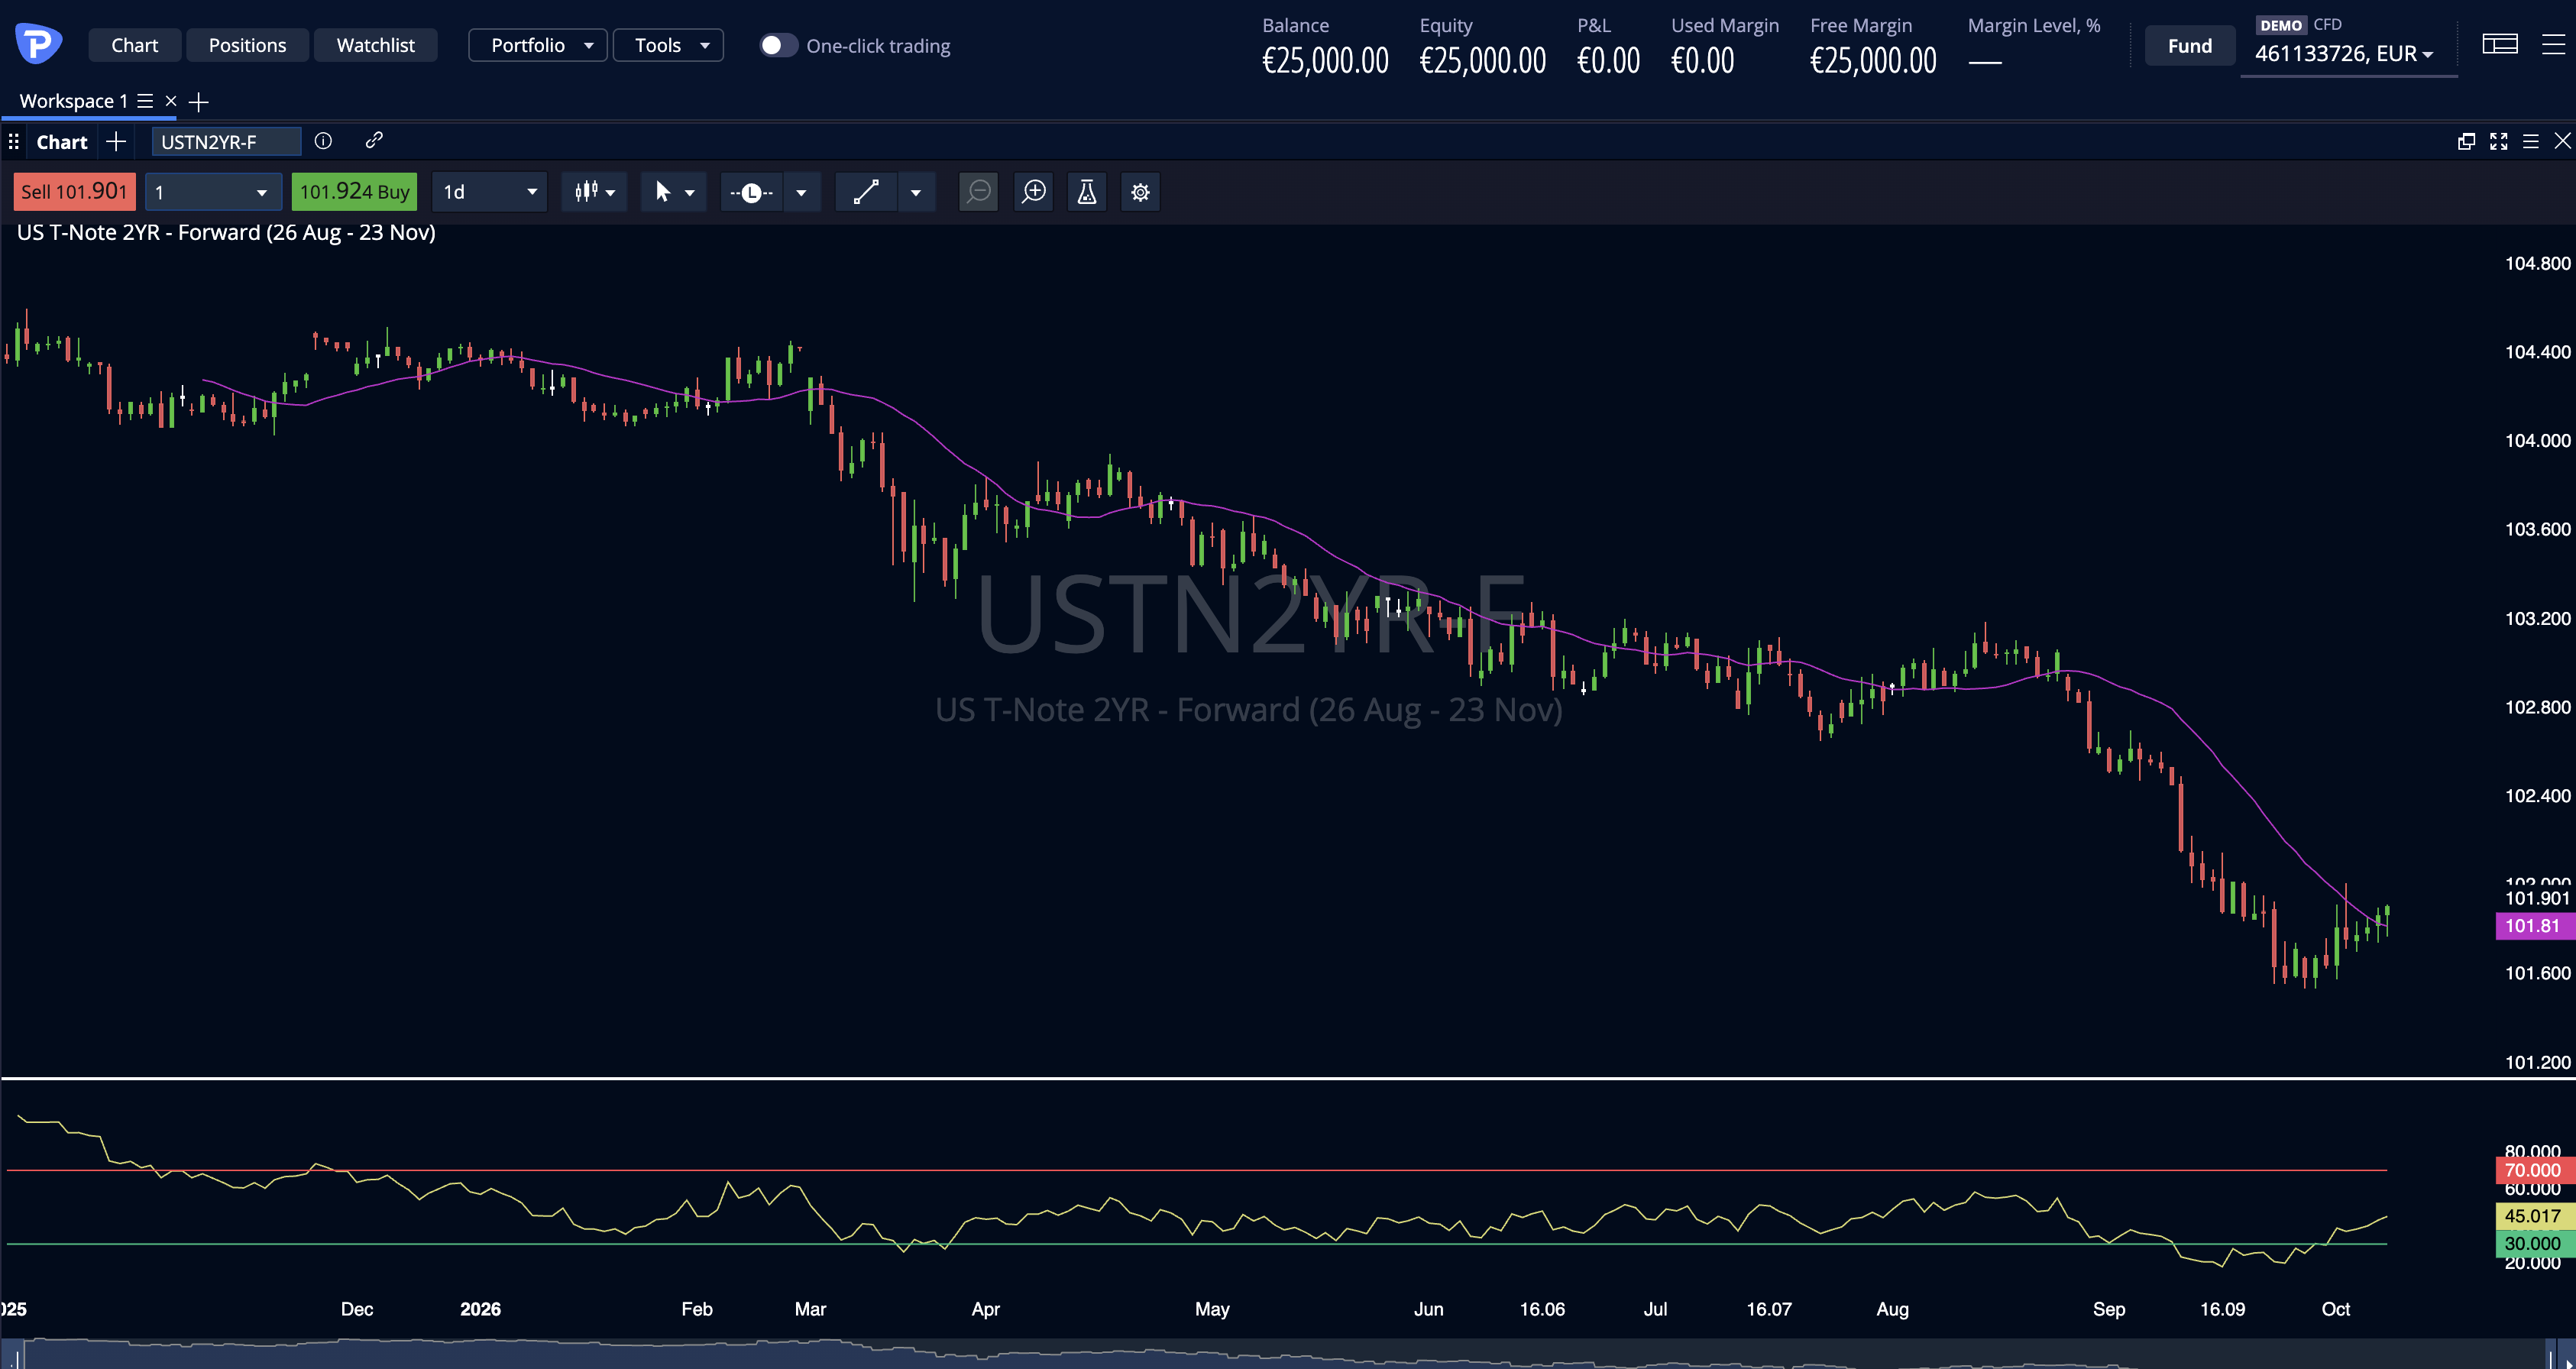Click the red 70.000 RSI level label
Screen dimensions: 2576x1369
(2534, 1170)
